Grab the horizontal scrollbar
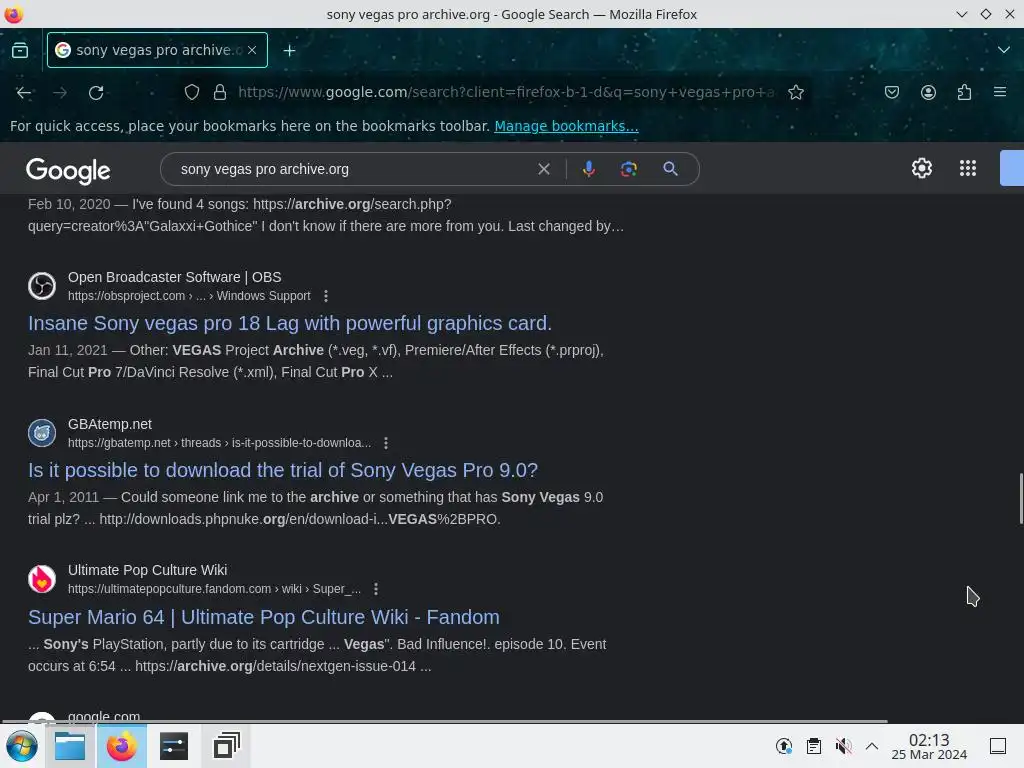1024x768 pixels. tap(444, 722)
